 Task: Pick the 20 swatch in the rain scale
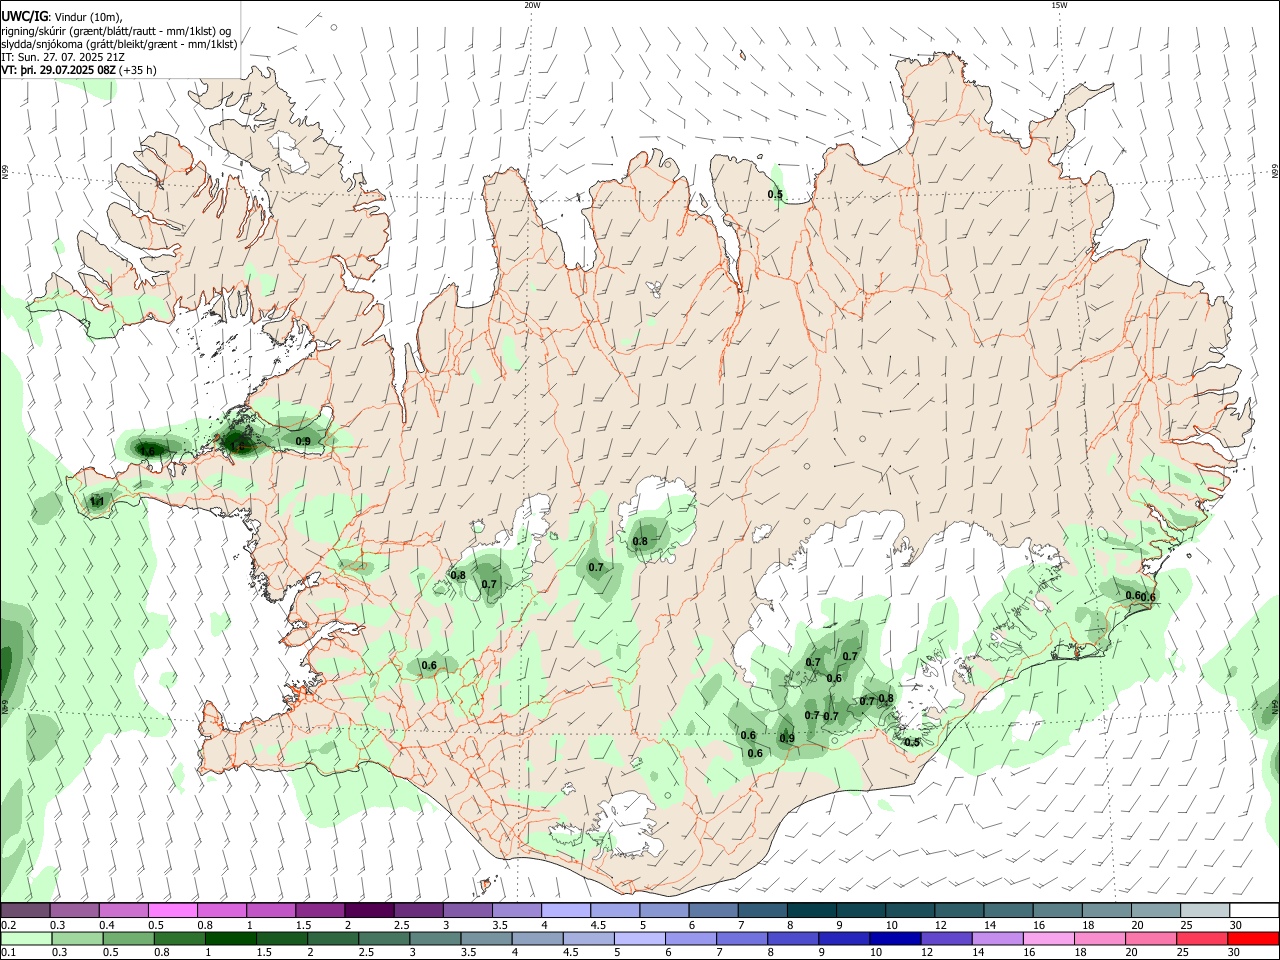[1150, 939]
